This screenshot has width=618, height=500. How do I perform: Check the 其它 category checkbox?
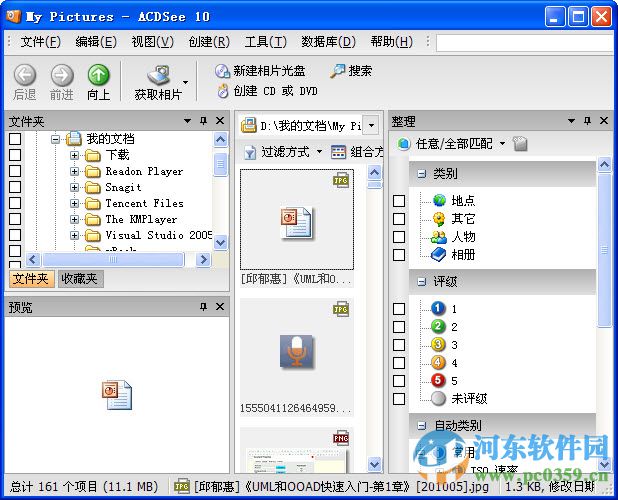pyautogui.click(x=399, y=219)
